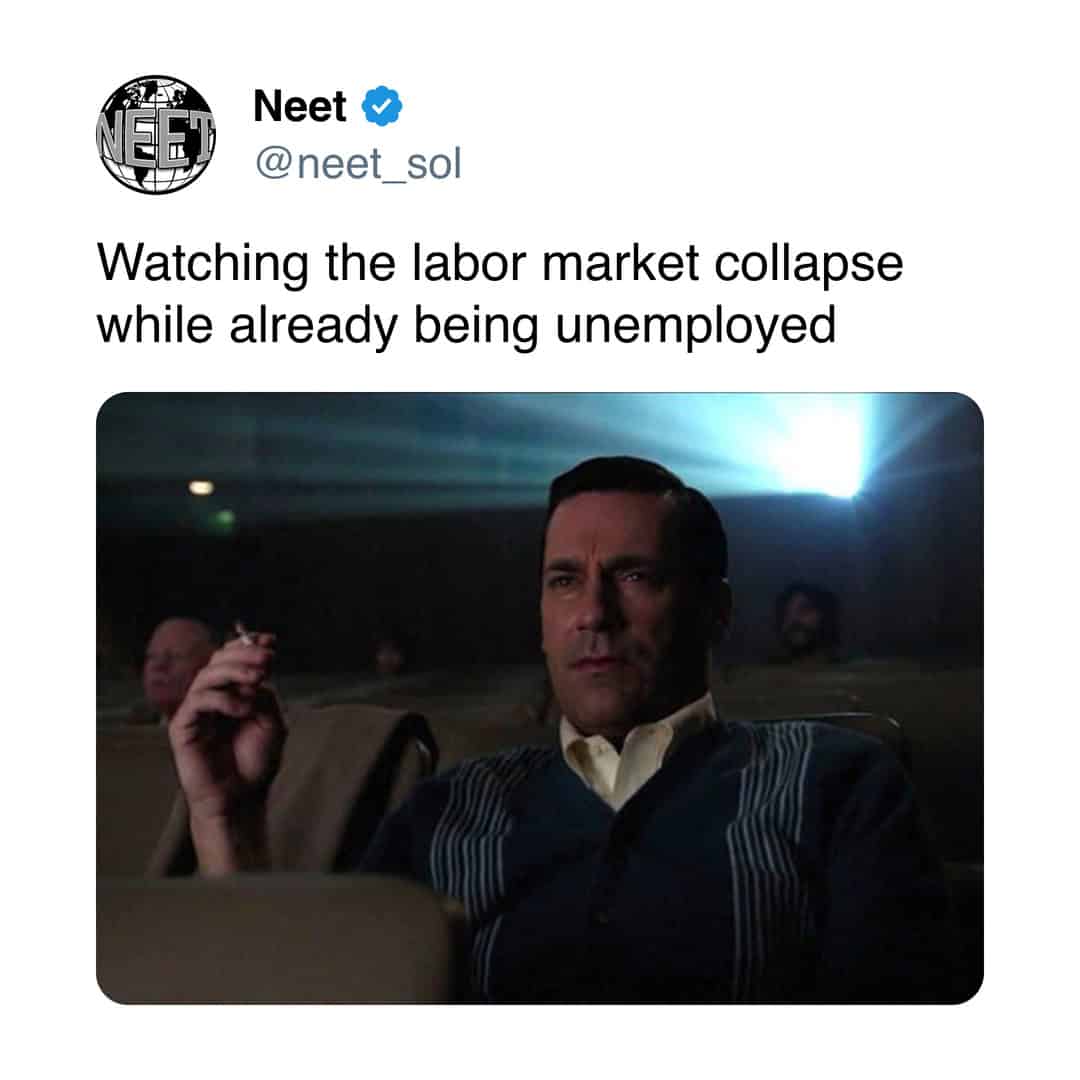The width and height of the screenshot is (1080, 1080).
Task: Click the word "collapse" in the tweet
Action: [809, 265]
